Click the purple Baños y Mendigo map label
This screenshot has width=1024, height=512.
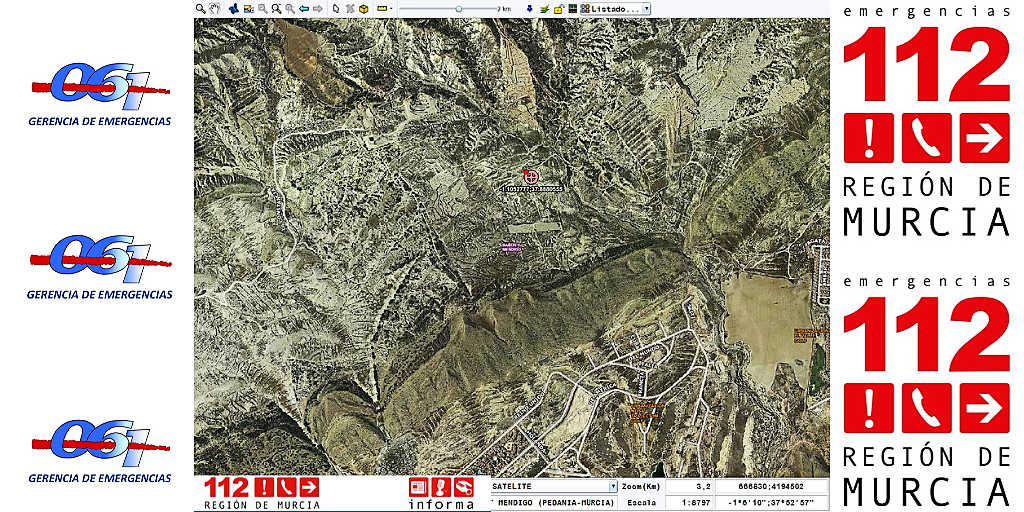click(x=512, y=248)
